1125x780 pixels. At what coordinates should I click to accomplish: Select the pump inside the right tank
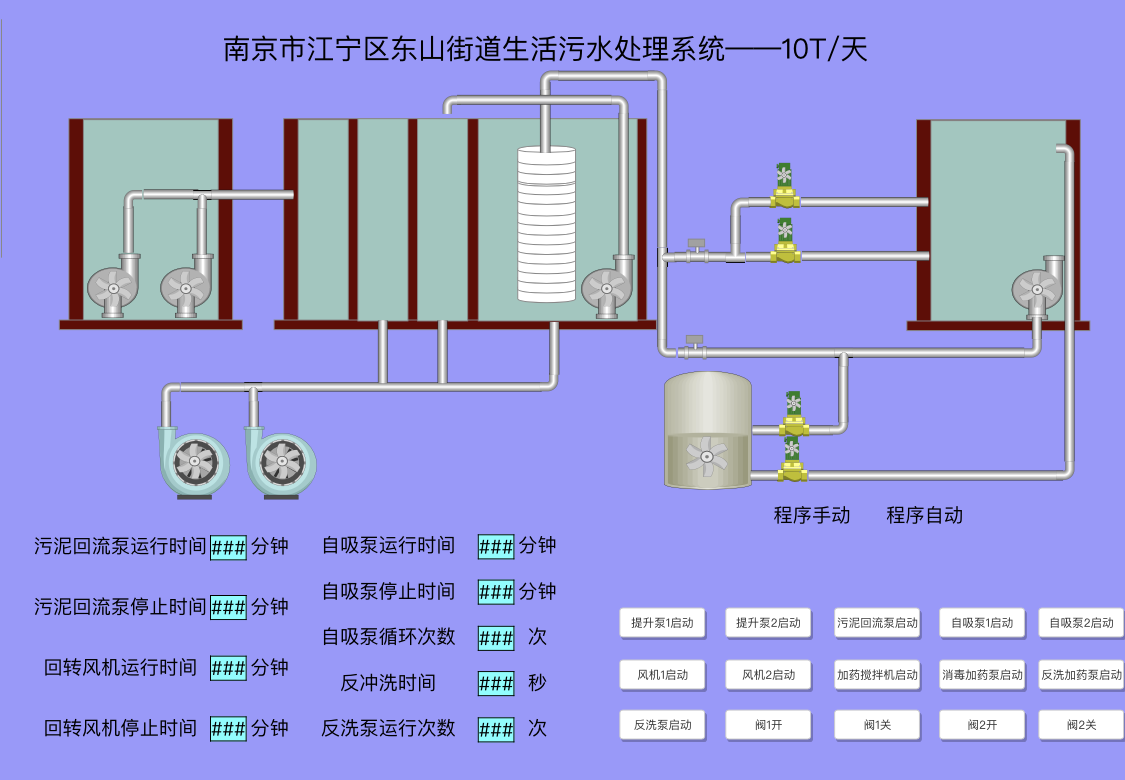tap(1037, 289)
